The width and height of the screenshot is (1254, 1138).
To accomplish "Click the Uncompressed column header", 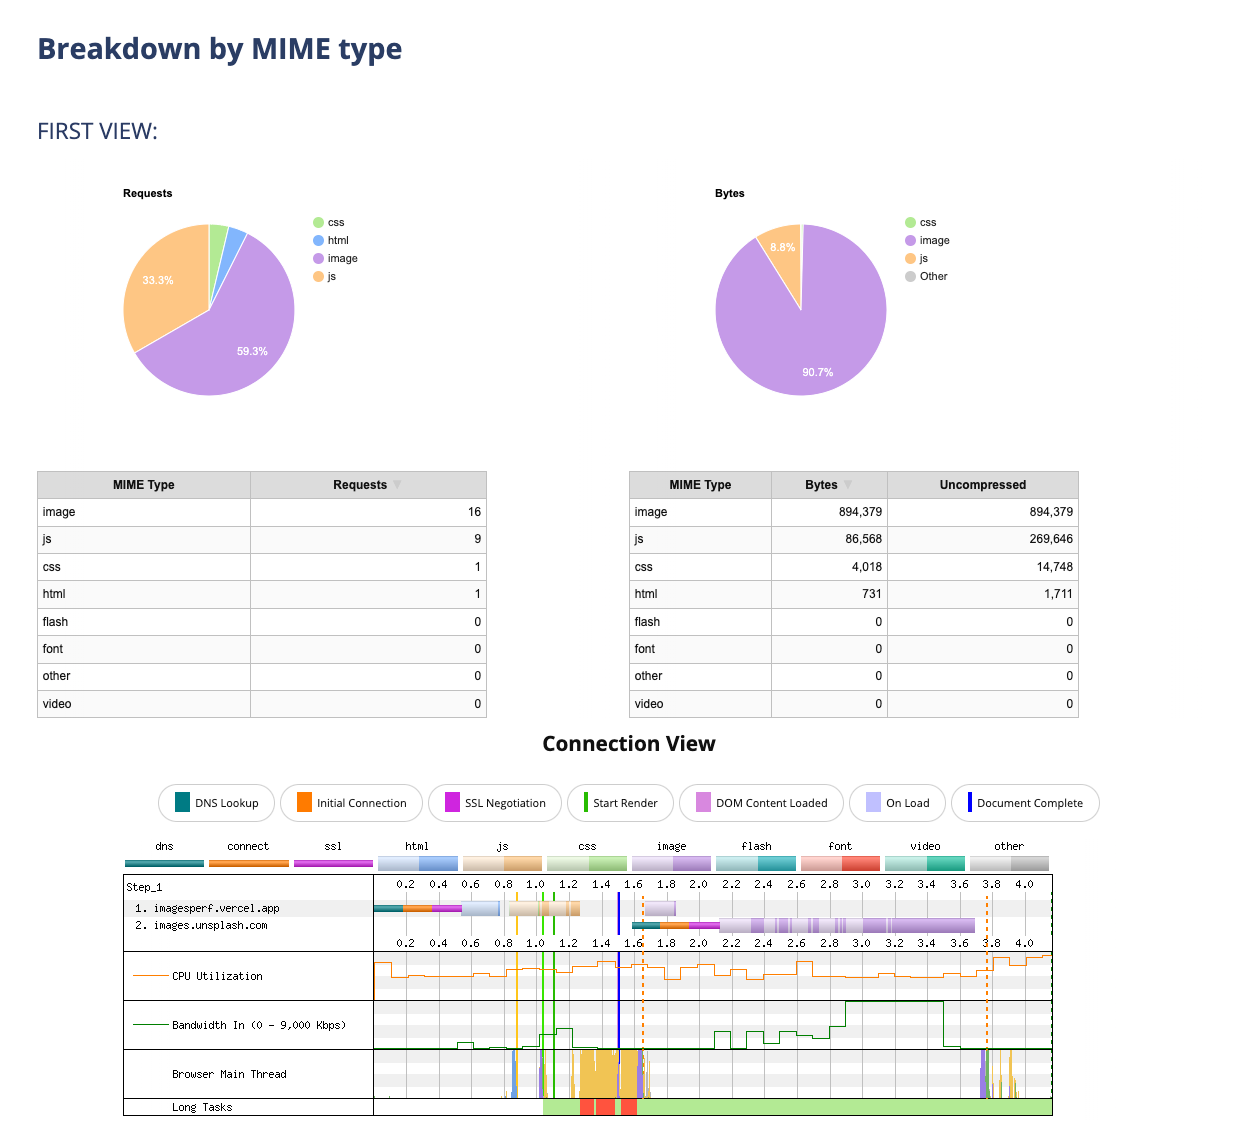I will tap(982, 484).
